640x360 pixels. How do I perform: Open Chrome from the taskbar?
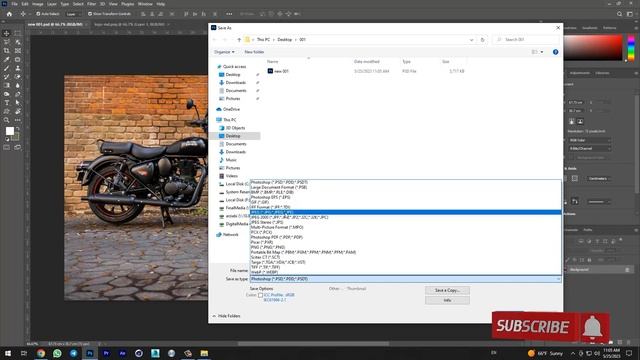(41, 353)
